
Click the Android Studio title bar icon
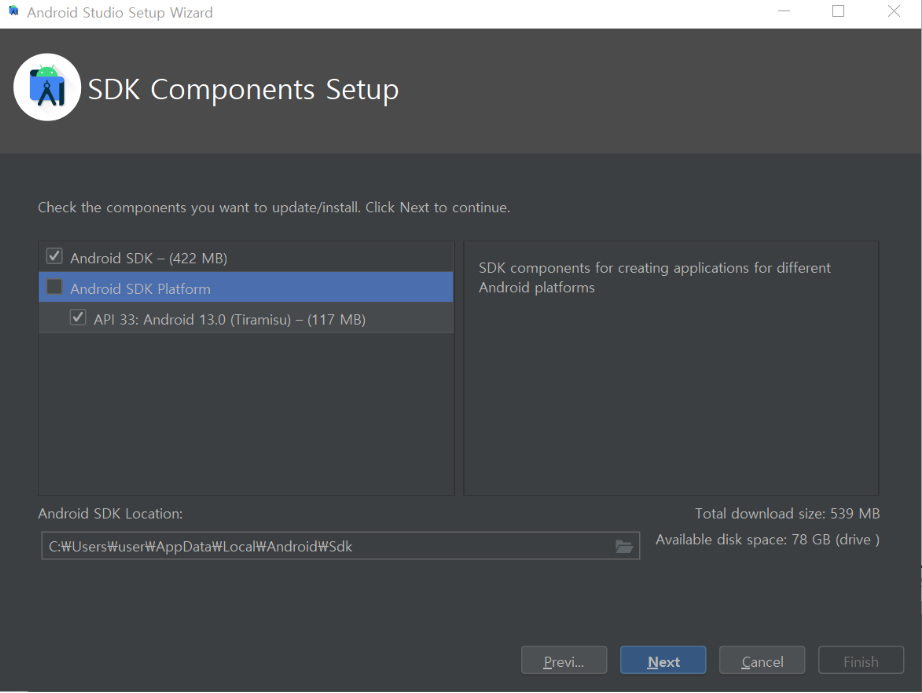pyautogui.click(x=13, y=11)
